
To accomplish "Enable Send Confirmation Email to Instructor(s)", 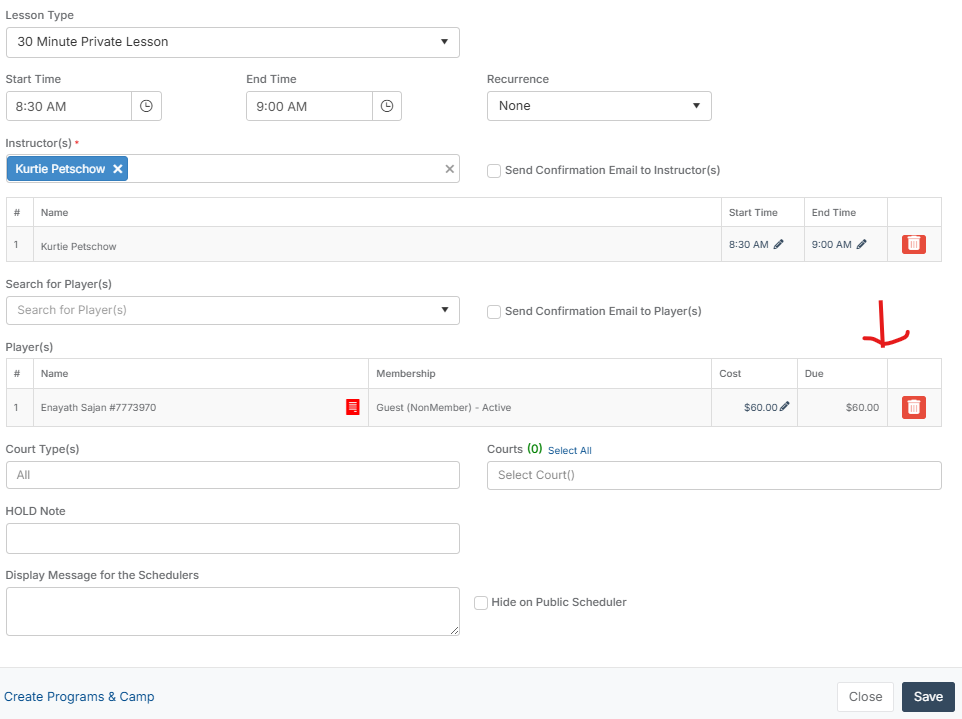I will [x=494, y=171].
